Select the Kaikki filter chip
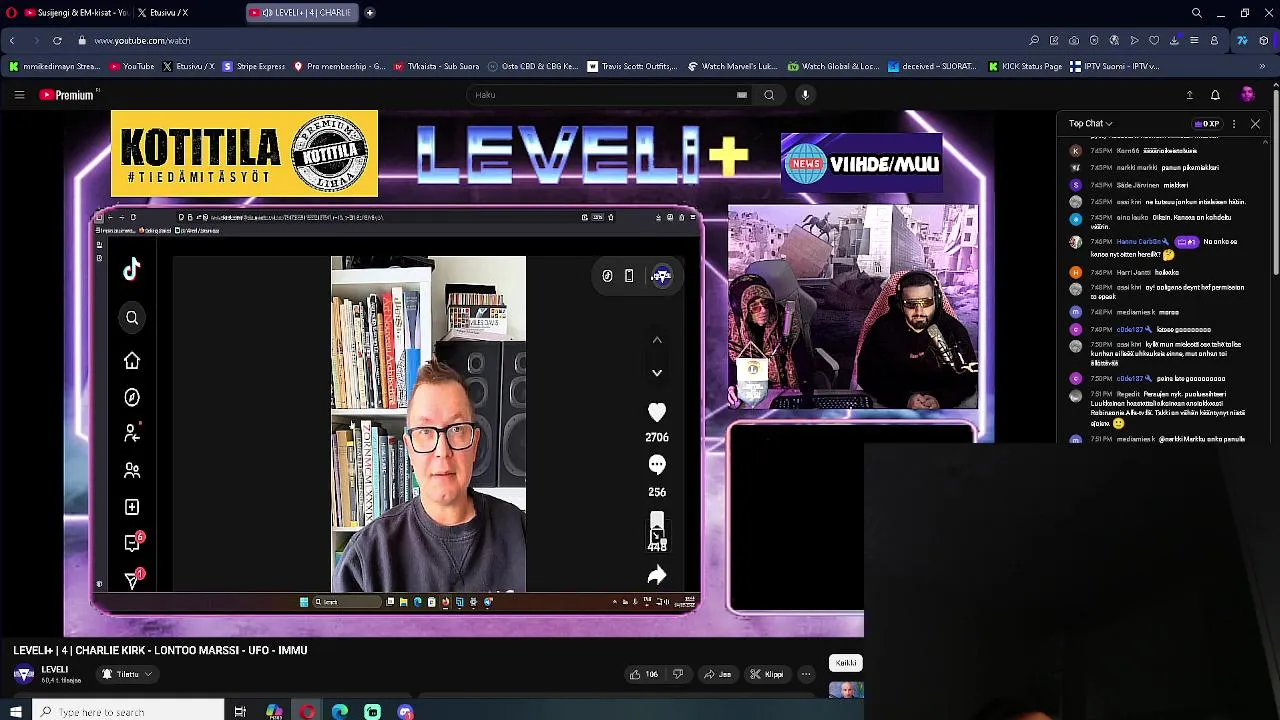 point(846,663)
